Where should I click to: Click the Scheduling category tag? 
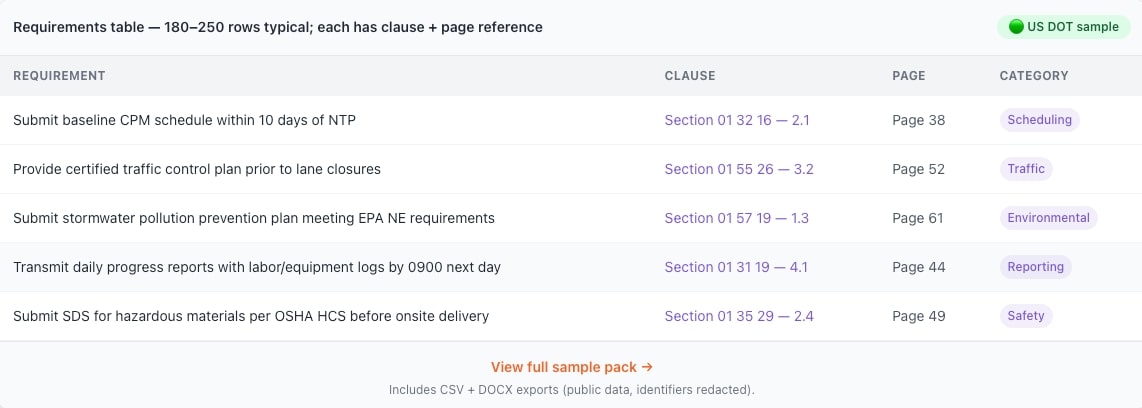[1039, 120]
